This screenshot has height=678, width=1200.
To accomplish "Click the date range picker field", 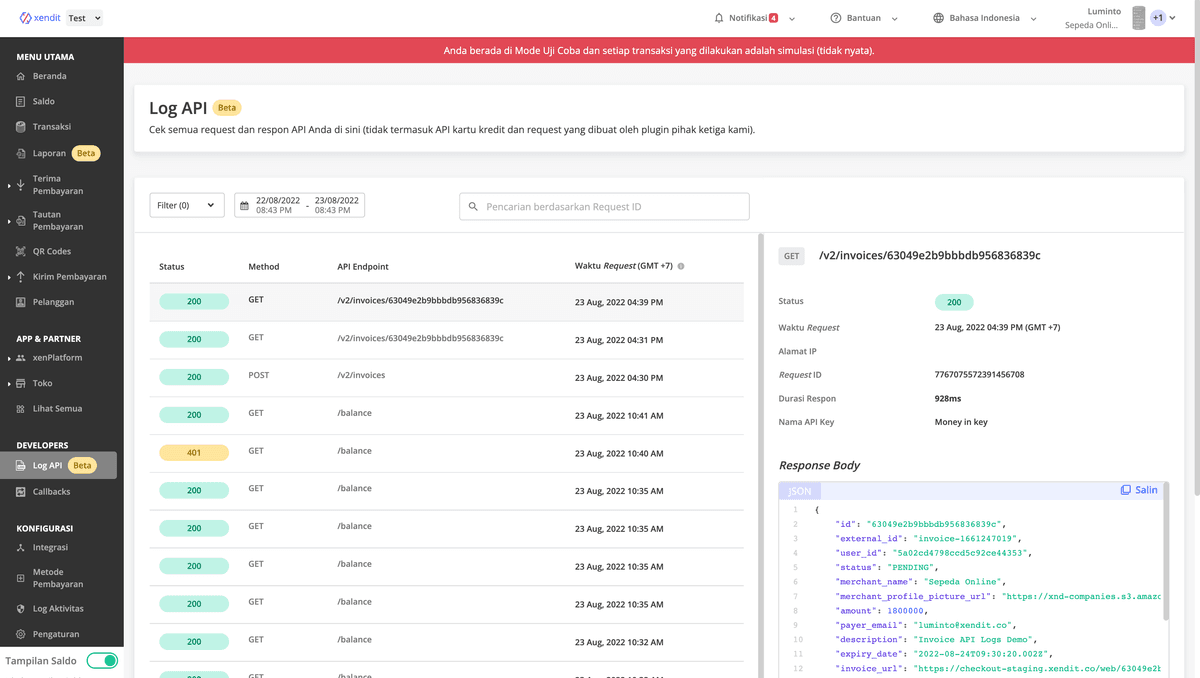I will 299,205.
